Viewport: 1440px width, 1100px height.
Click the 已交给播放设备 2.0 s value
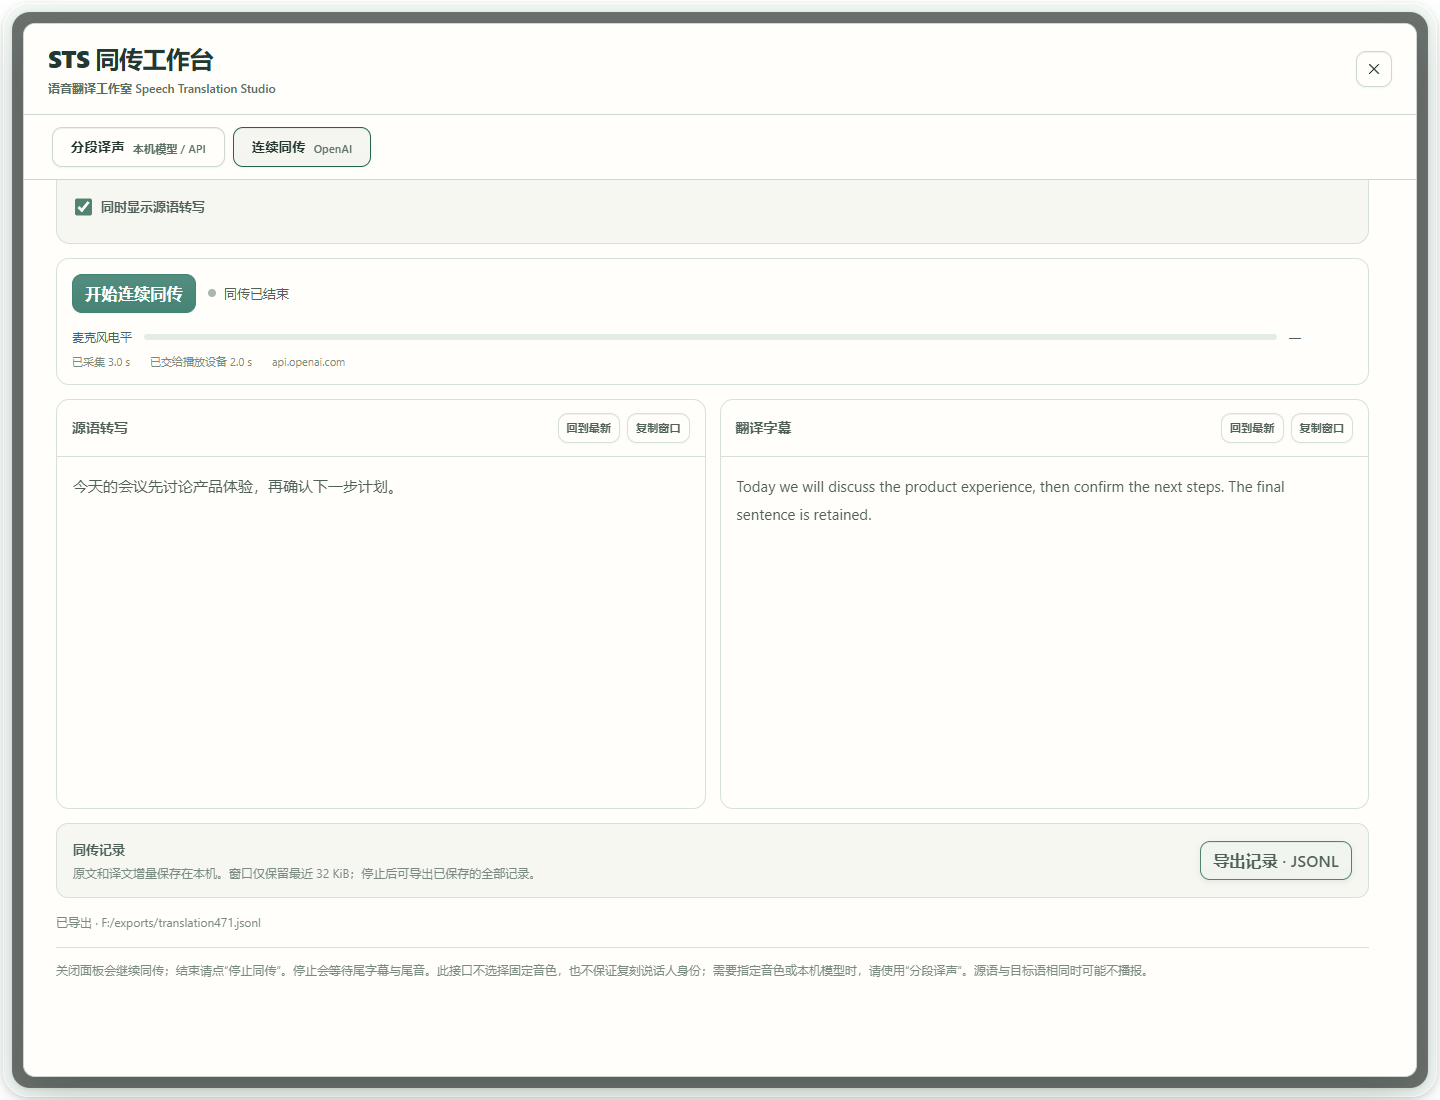click(201, 362)
